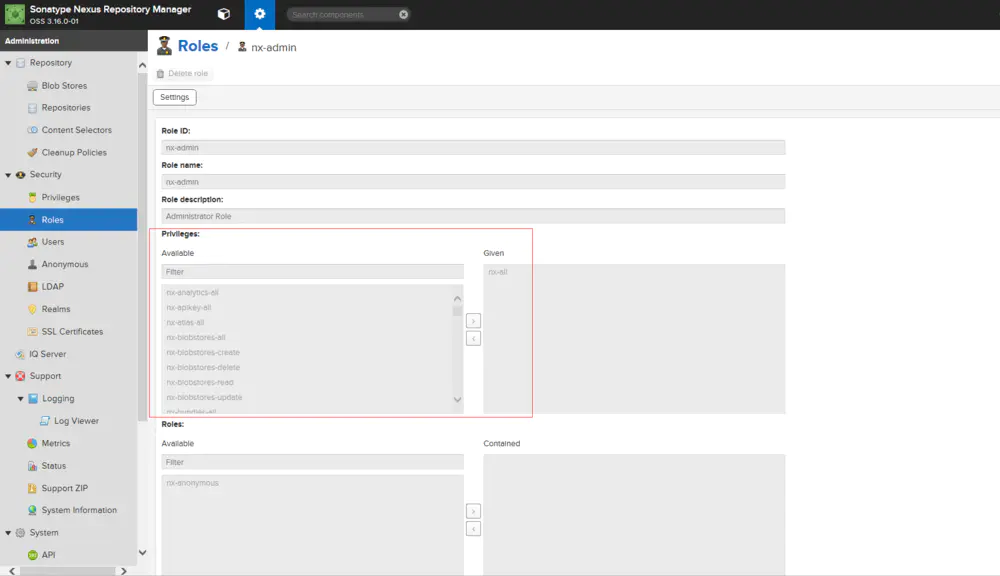The height and width of the screenshot is (576, 1000).
Task: Add selected privilege to Given list
Action: tap(473, 320)
